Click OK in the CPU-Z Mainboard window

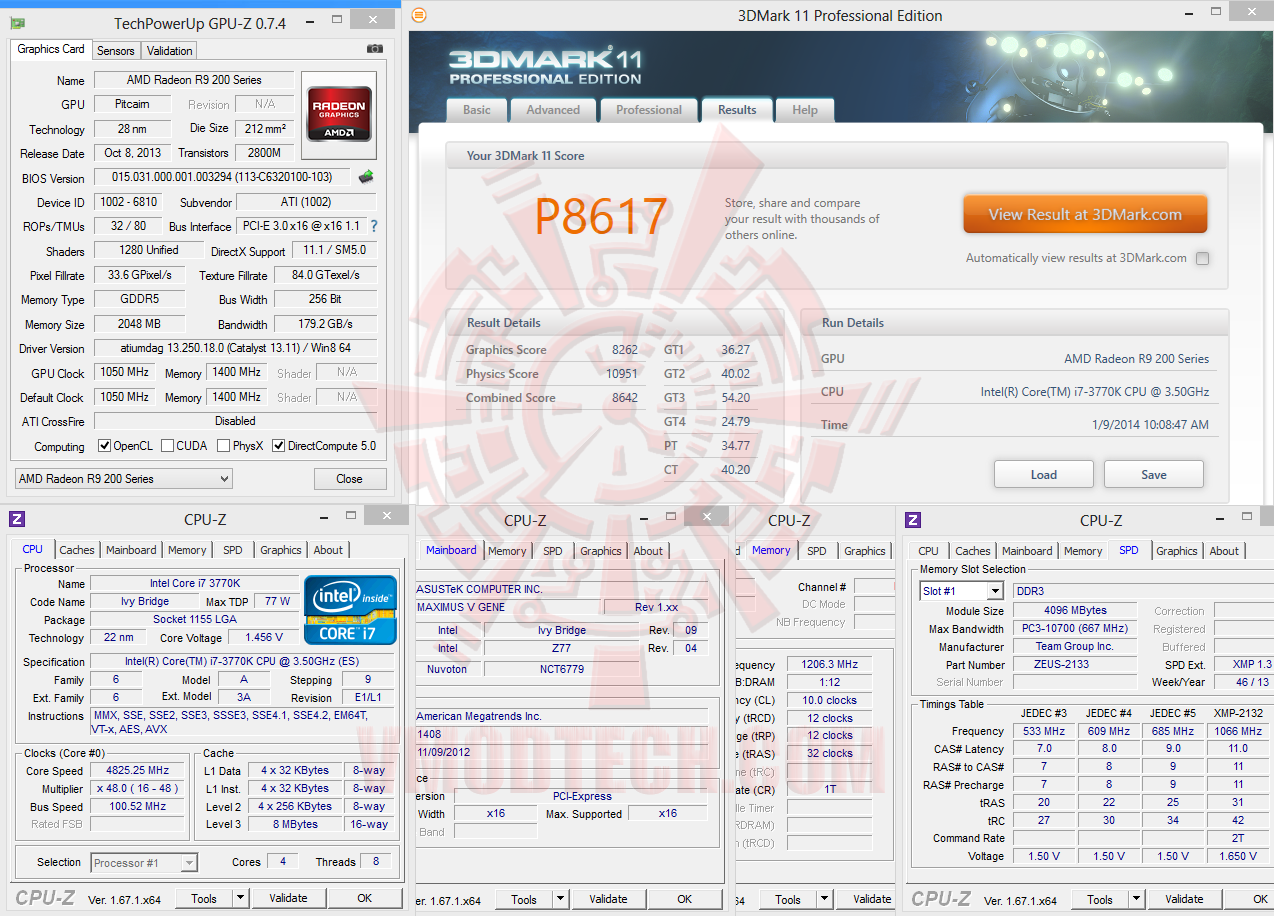(684, 899)
